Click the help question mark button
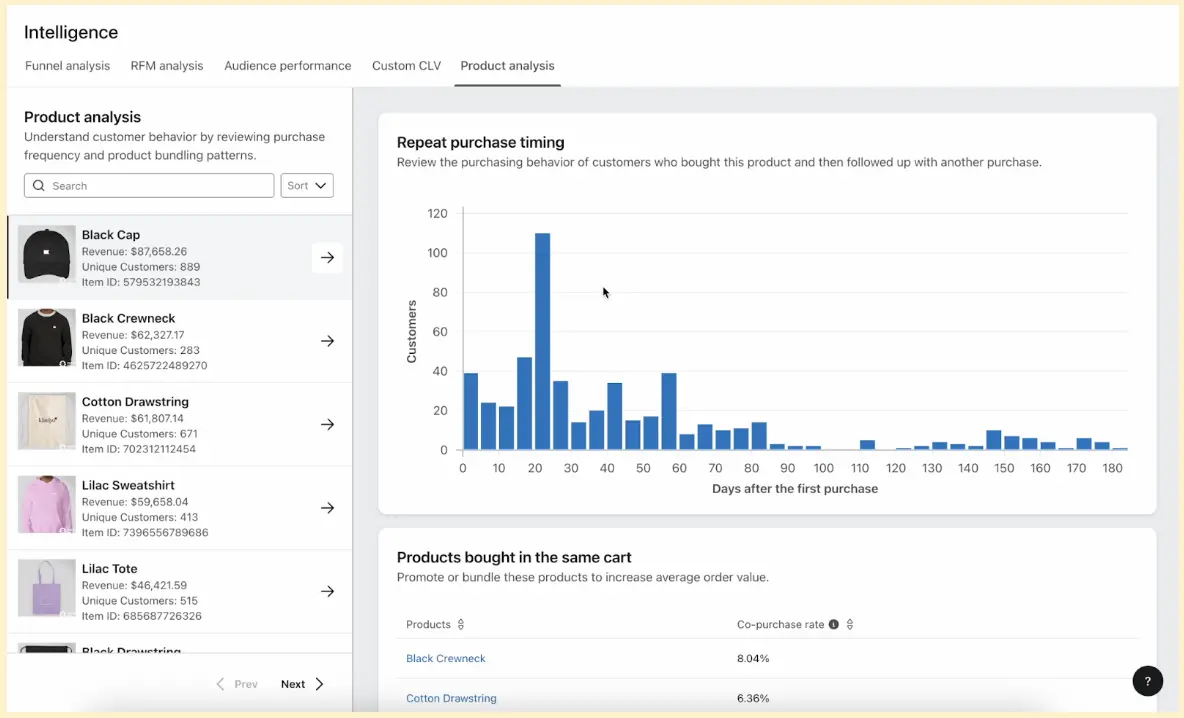This screenshot has height=718, width=1184. (1147, 681)
